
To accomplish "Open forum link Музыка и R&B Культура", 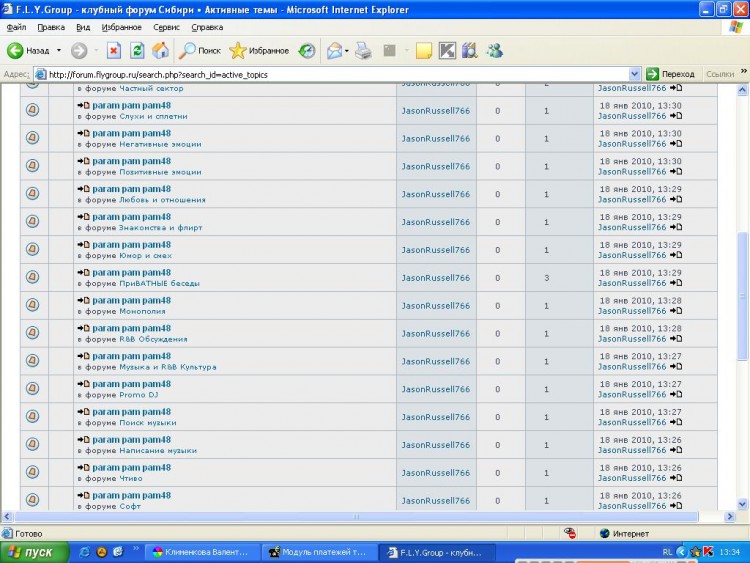I will pos(167,367).
